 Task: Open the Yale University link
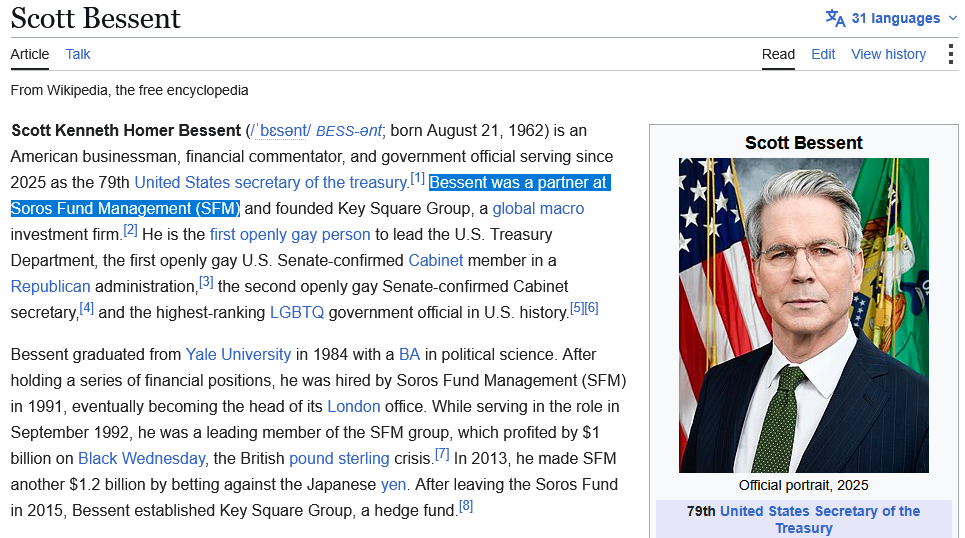[x=238, y=355]
